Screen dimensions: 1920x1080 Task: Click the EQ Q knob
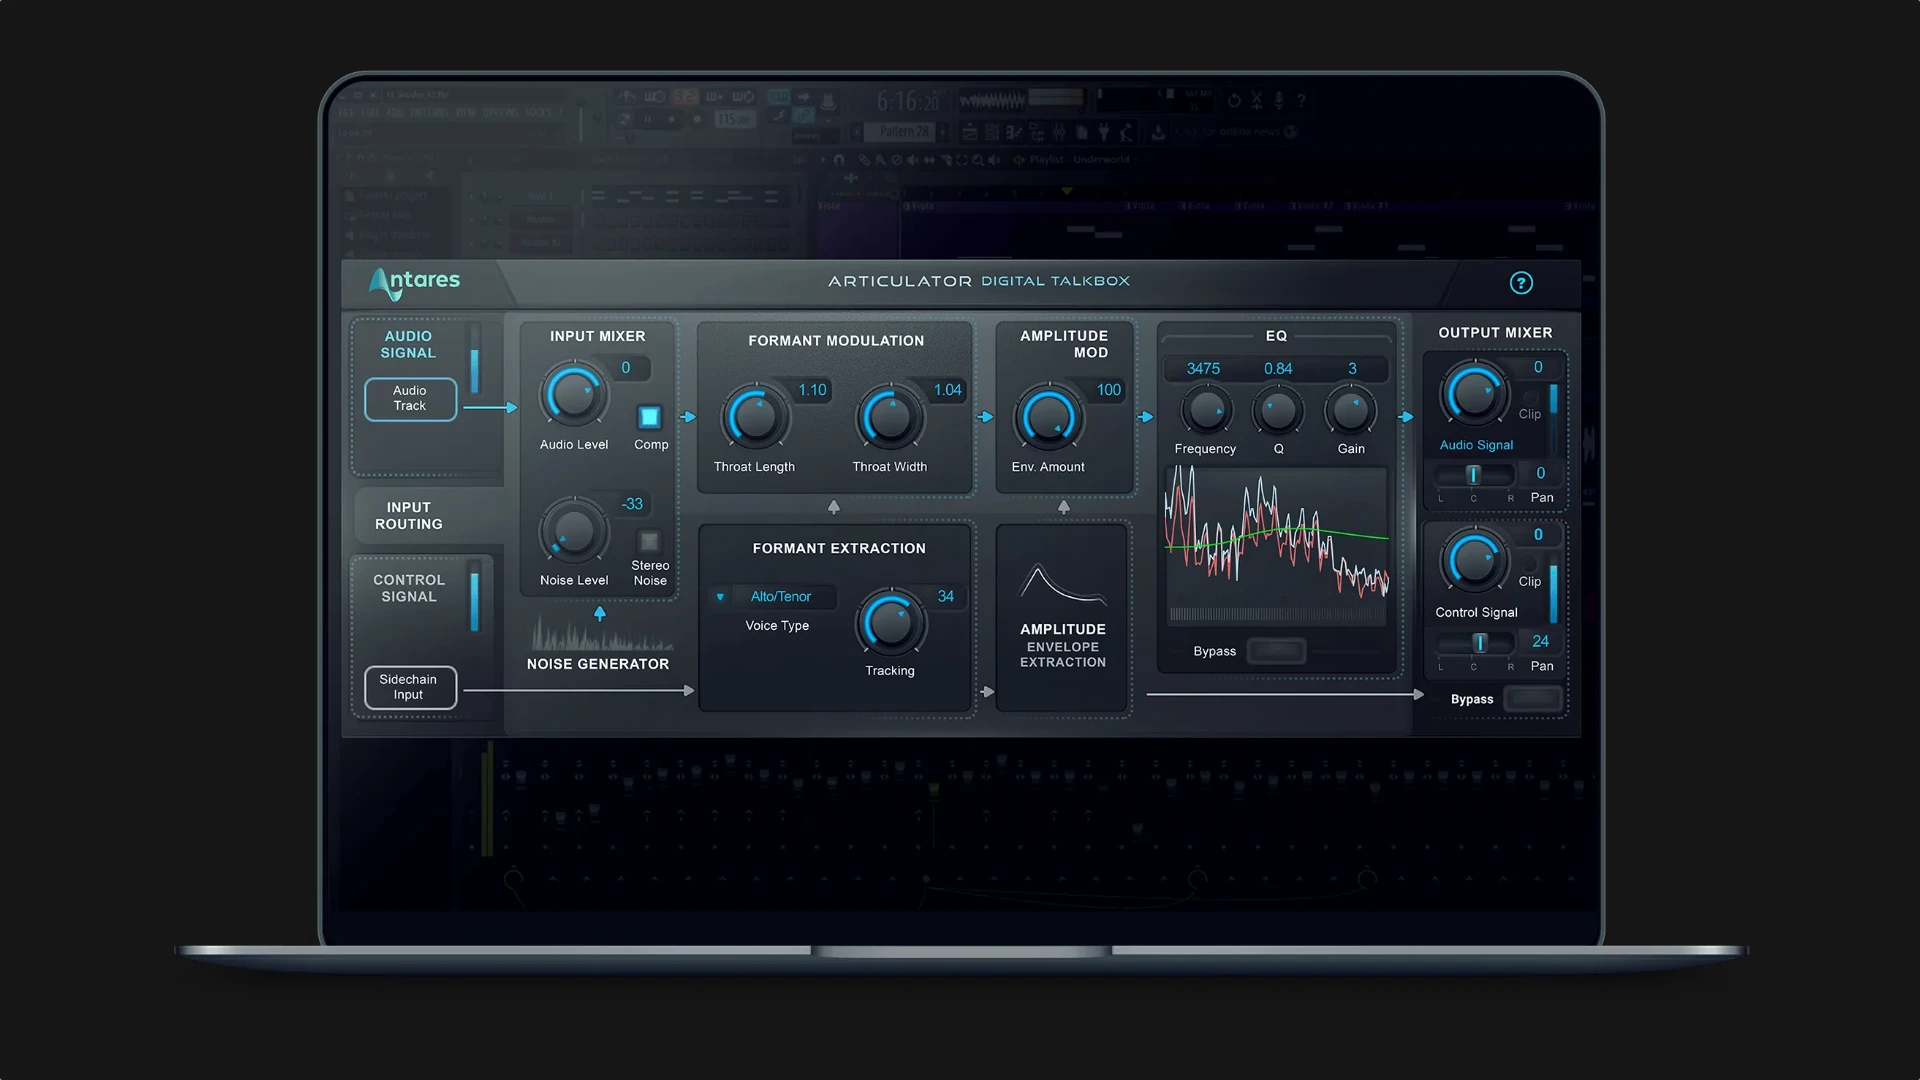(1278, 410)
